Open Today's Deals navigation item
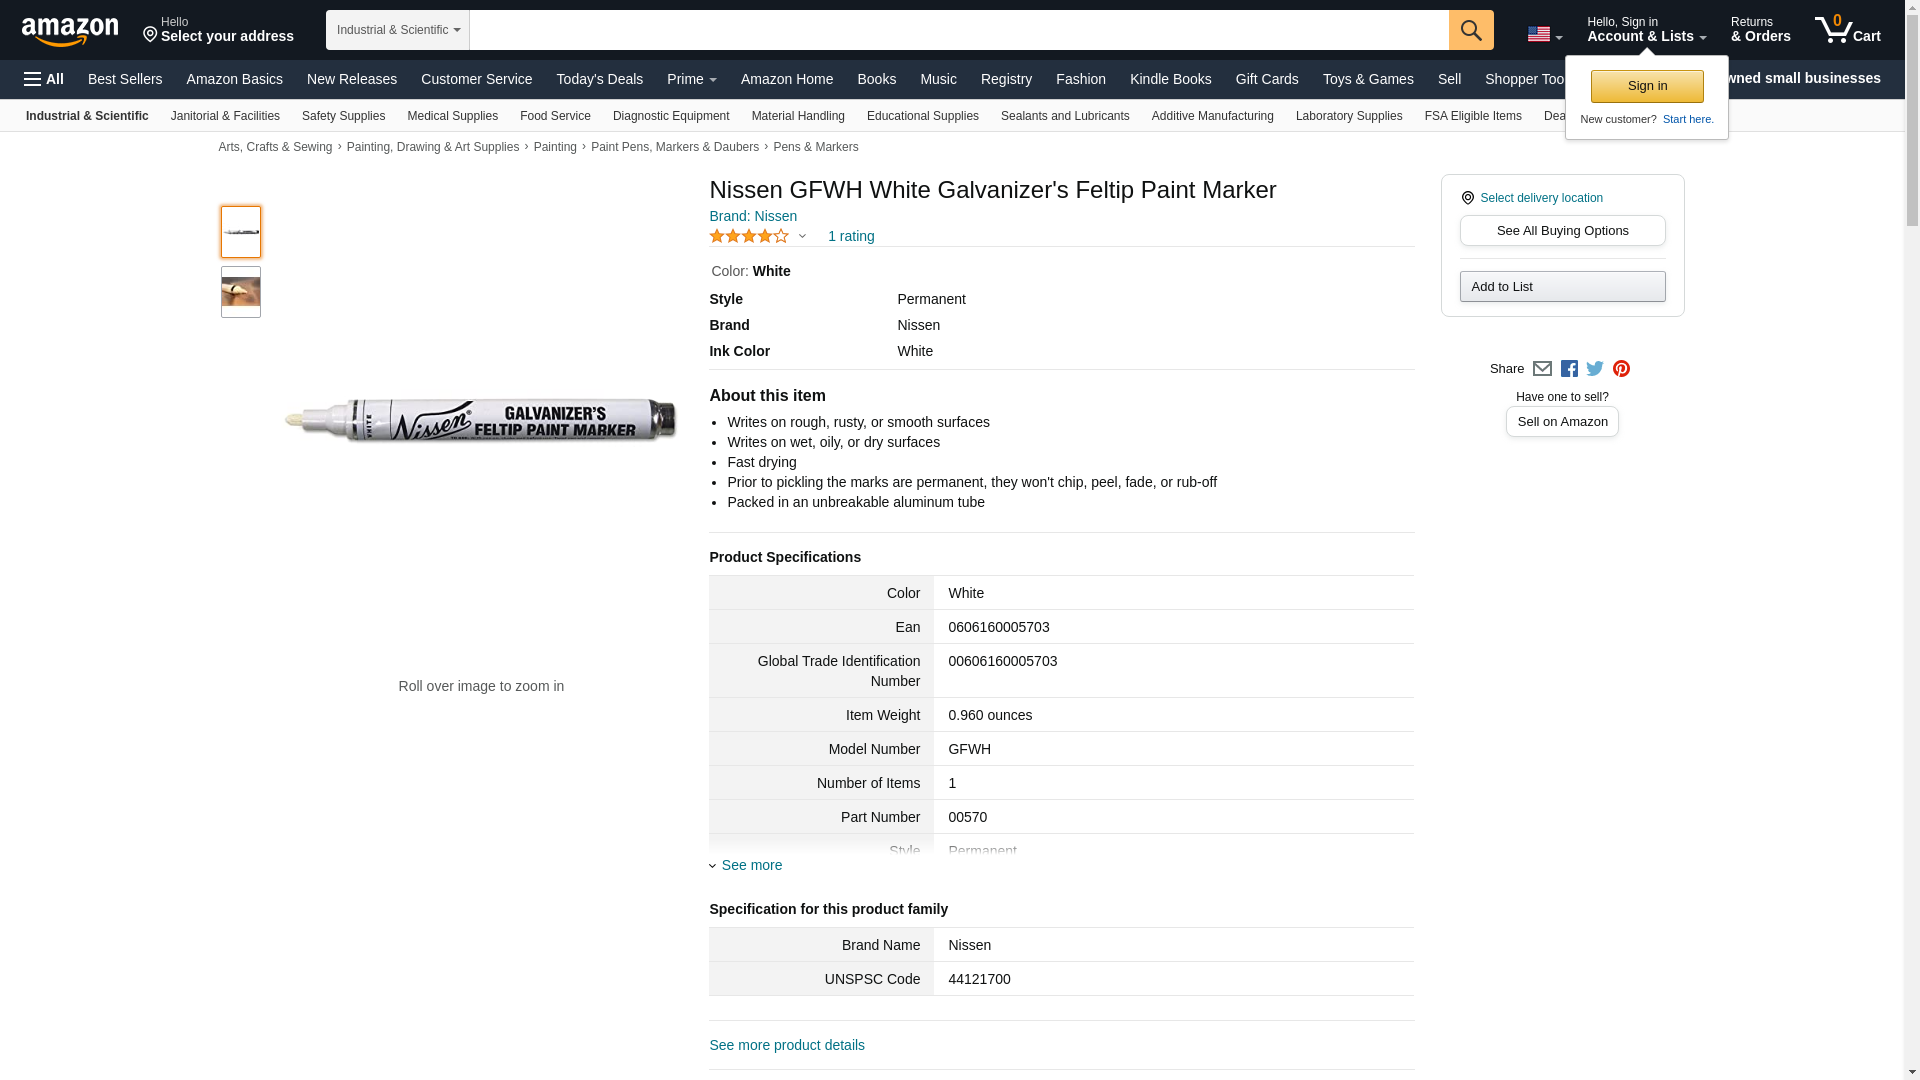 (599, 79)
